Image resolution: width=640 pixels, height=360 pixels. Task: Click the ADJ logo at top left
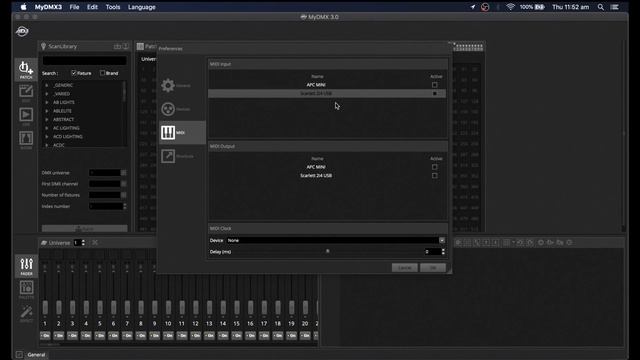[22, 31]
